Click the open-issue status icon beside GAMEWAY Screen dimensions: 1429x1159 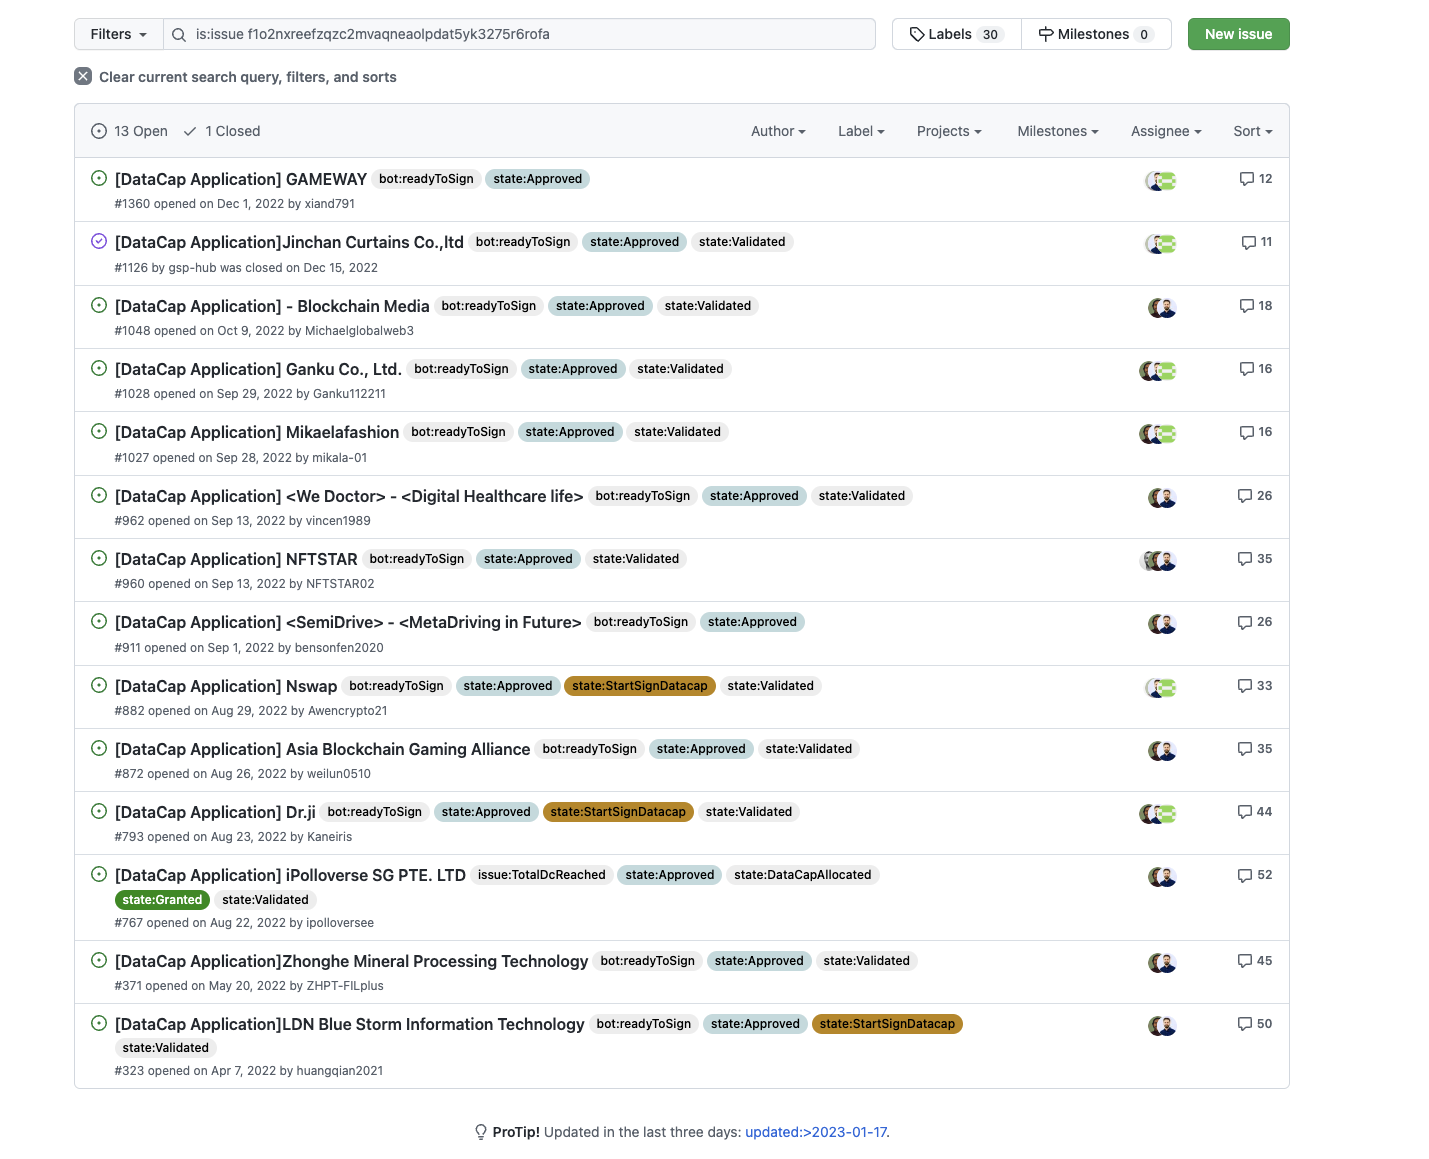(x=98, y=177)
